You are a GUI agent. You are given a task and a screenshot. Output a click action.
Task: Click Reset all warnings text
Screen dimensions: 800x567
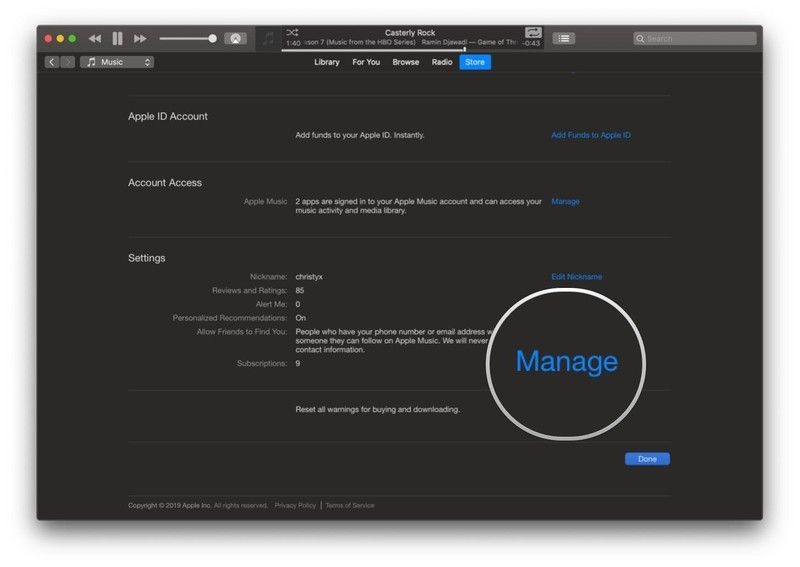coord(378,409)
